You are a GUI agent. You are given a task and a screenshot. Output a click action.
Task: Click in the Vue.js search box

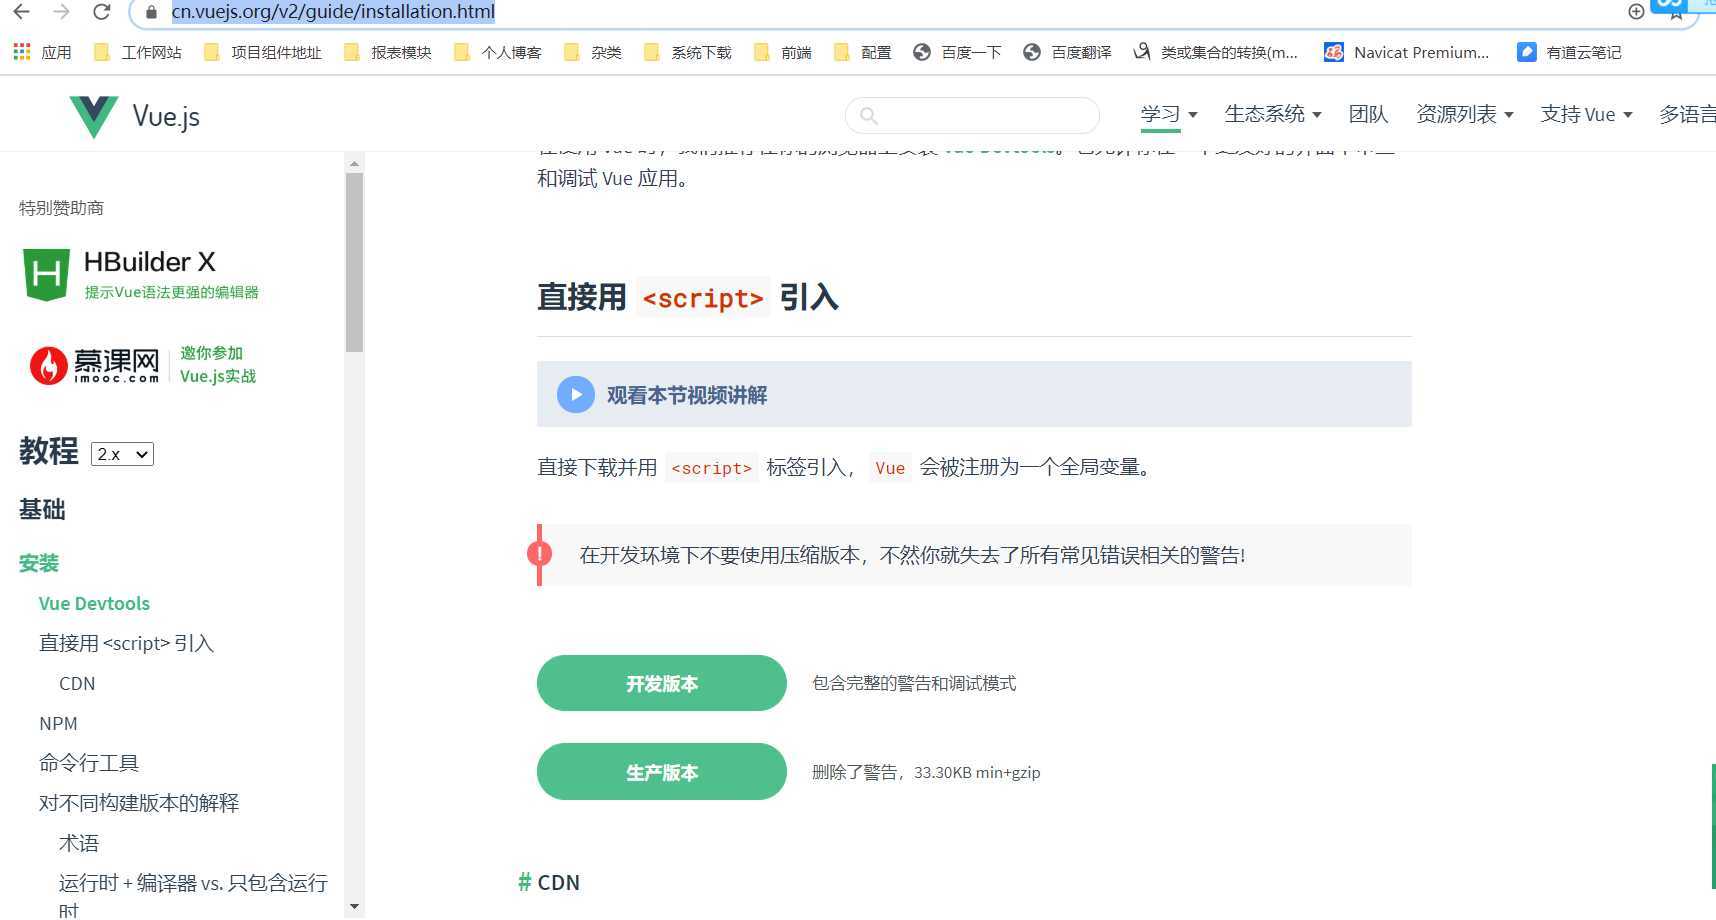[x=972, y=115]
